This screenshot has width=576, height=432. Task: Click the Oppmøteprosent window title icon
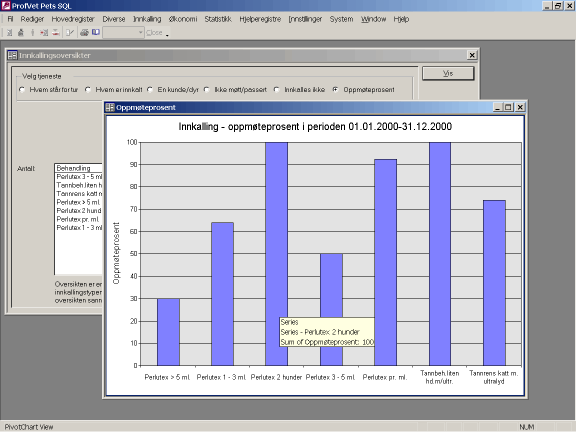pyautogui.click(x=110, y=107)
